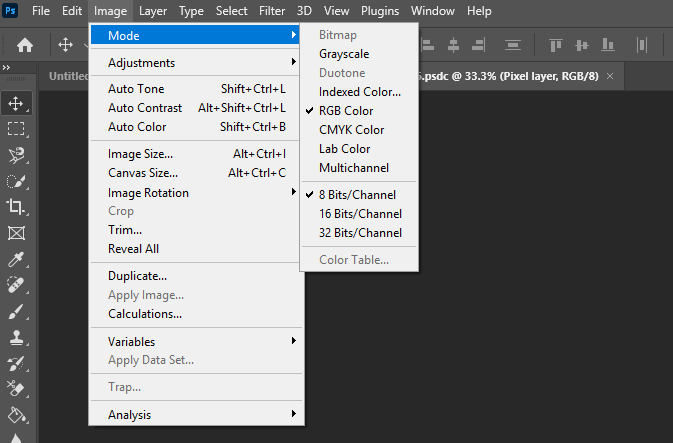Open the Type menu
The image size is (673, 443).
point(191,11)
